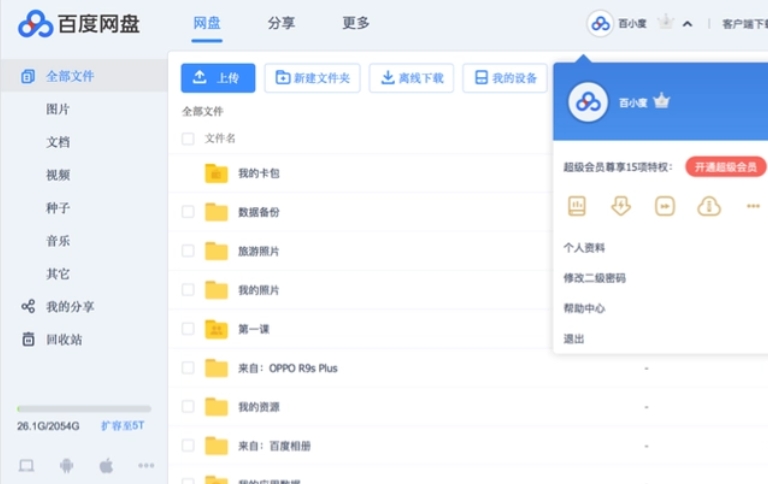Collapse the account menu arrow
The width and height of the screenshot is (768, 484).
[x=687, y=24]
